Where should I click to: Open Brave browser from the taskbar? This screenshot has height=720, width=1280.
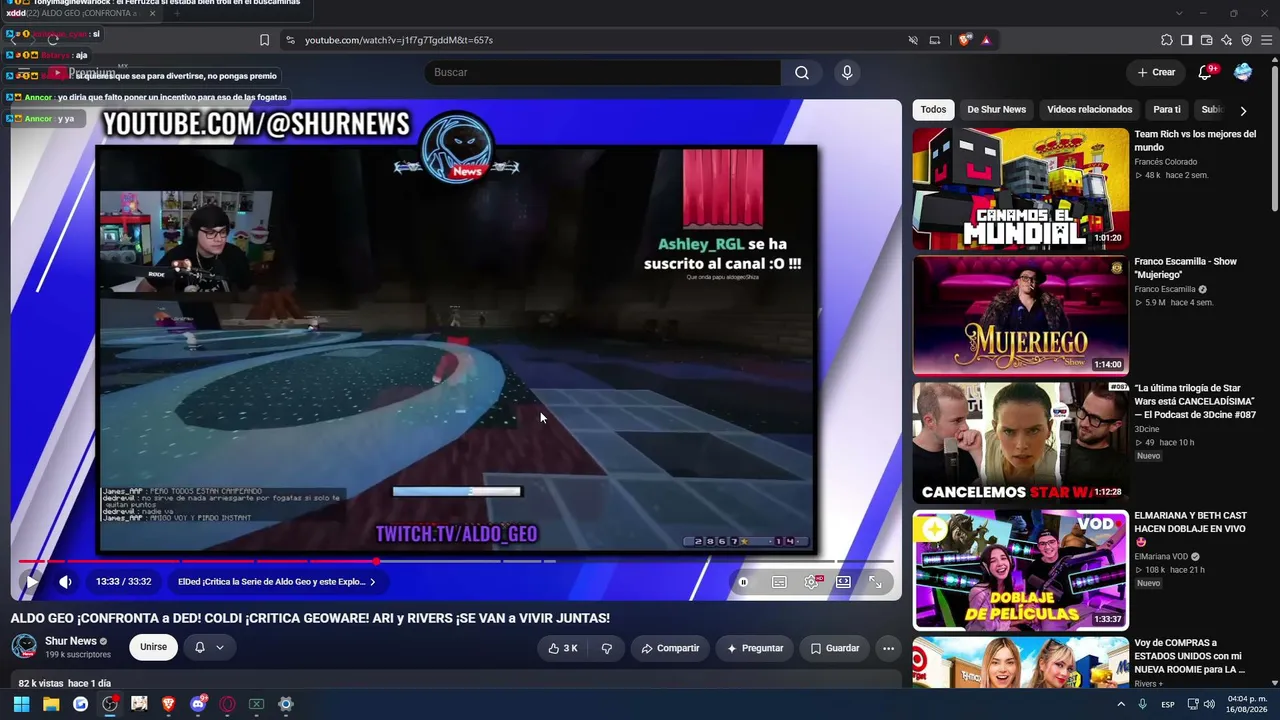click(168, 704)
